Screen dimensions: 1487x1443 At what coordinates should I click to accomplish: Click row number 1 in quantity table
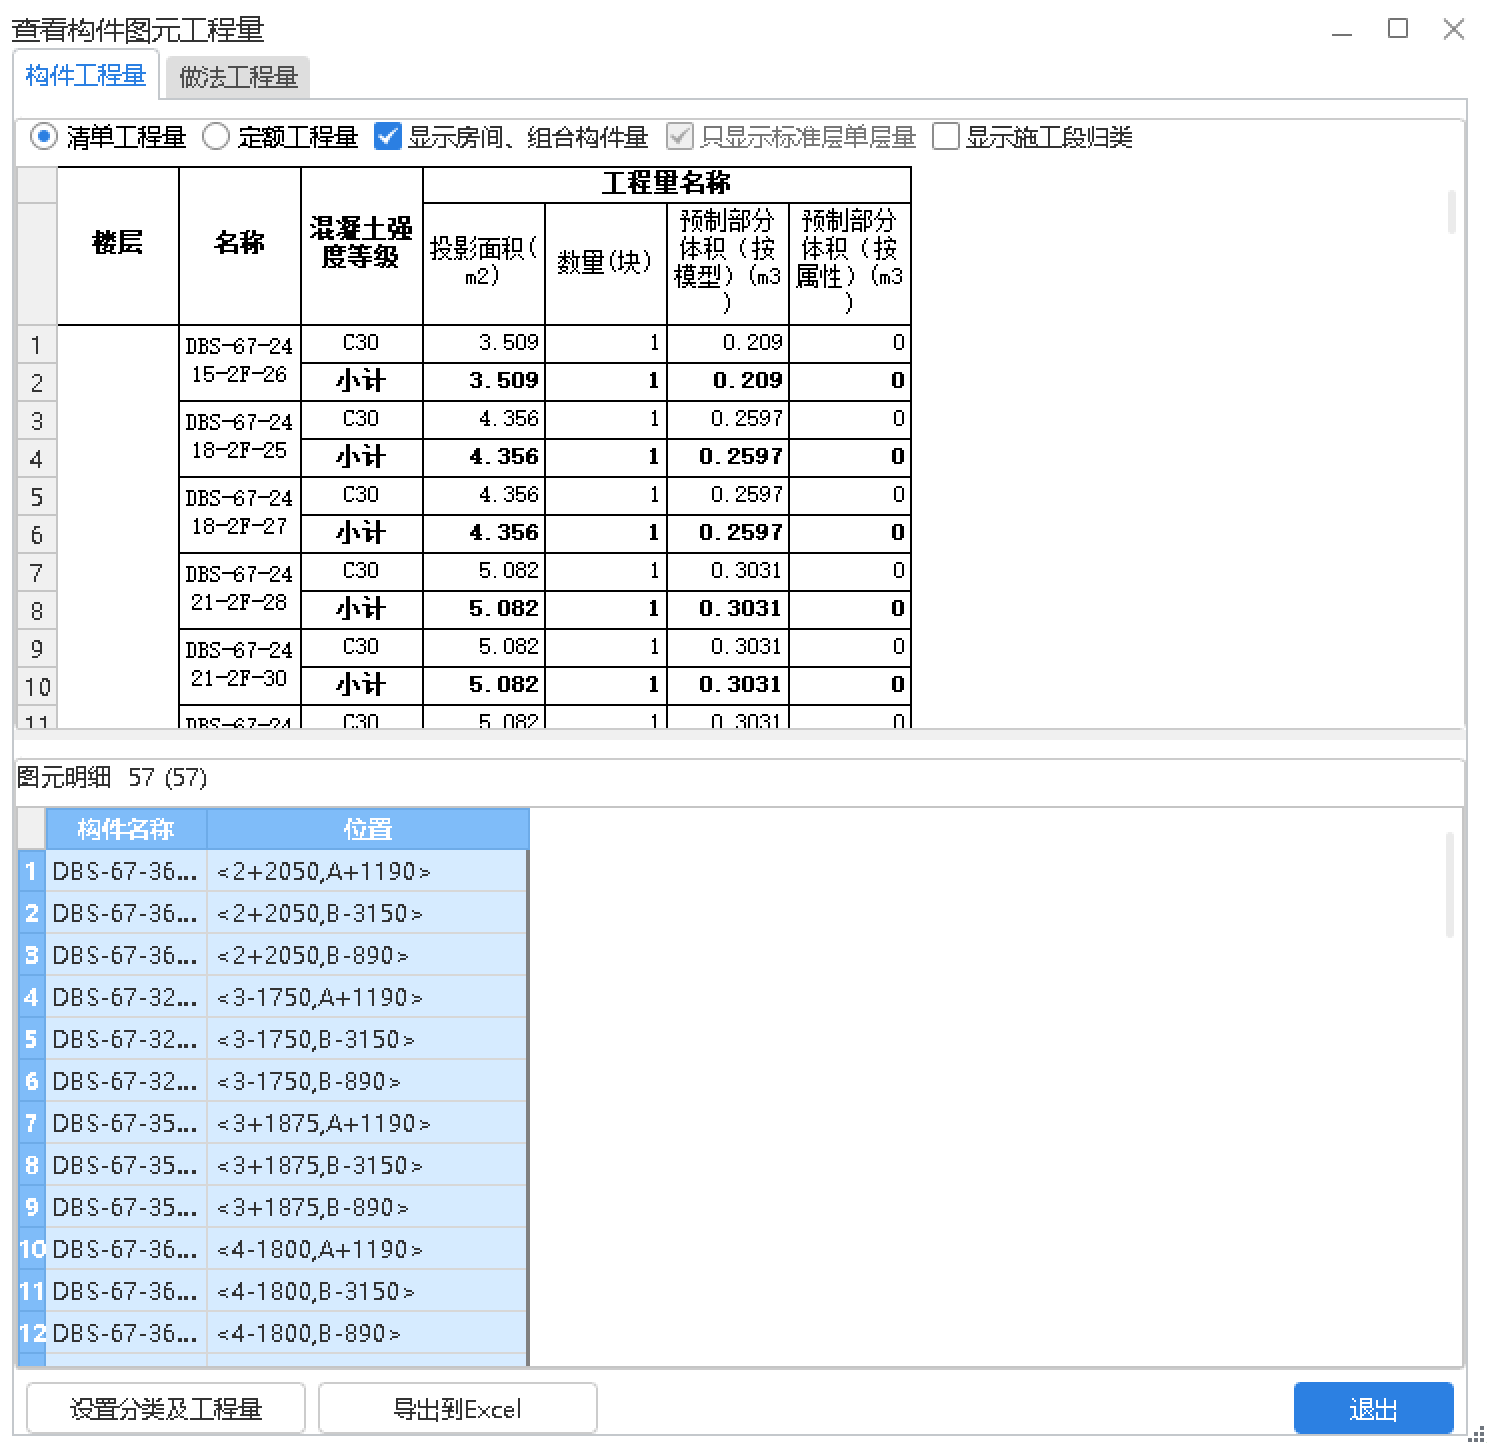click(x=37, y=345)
